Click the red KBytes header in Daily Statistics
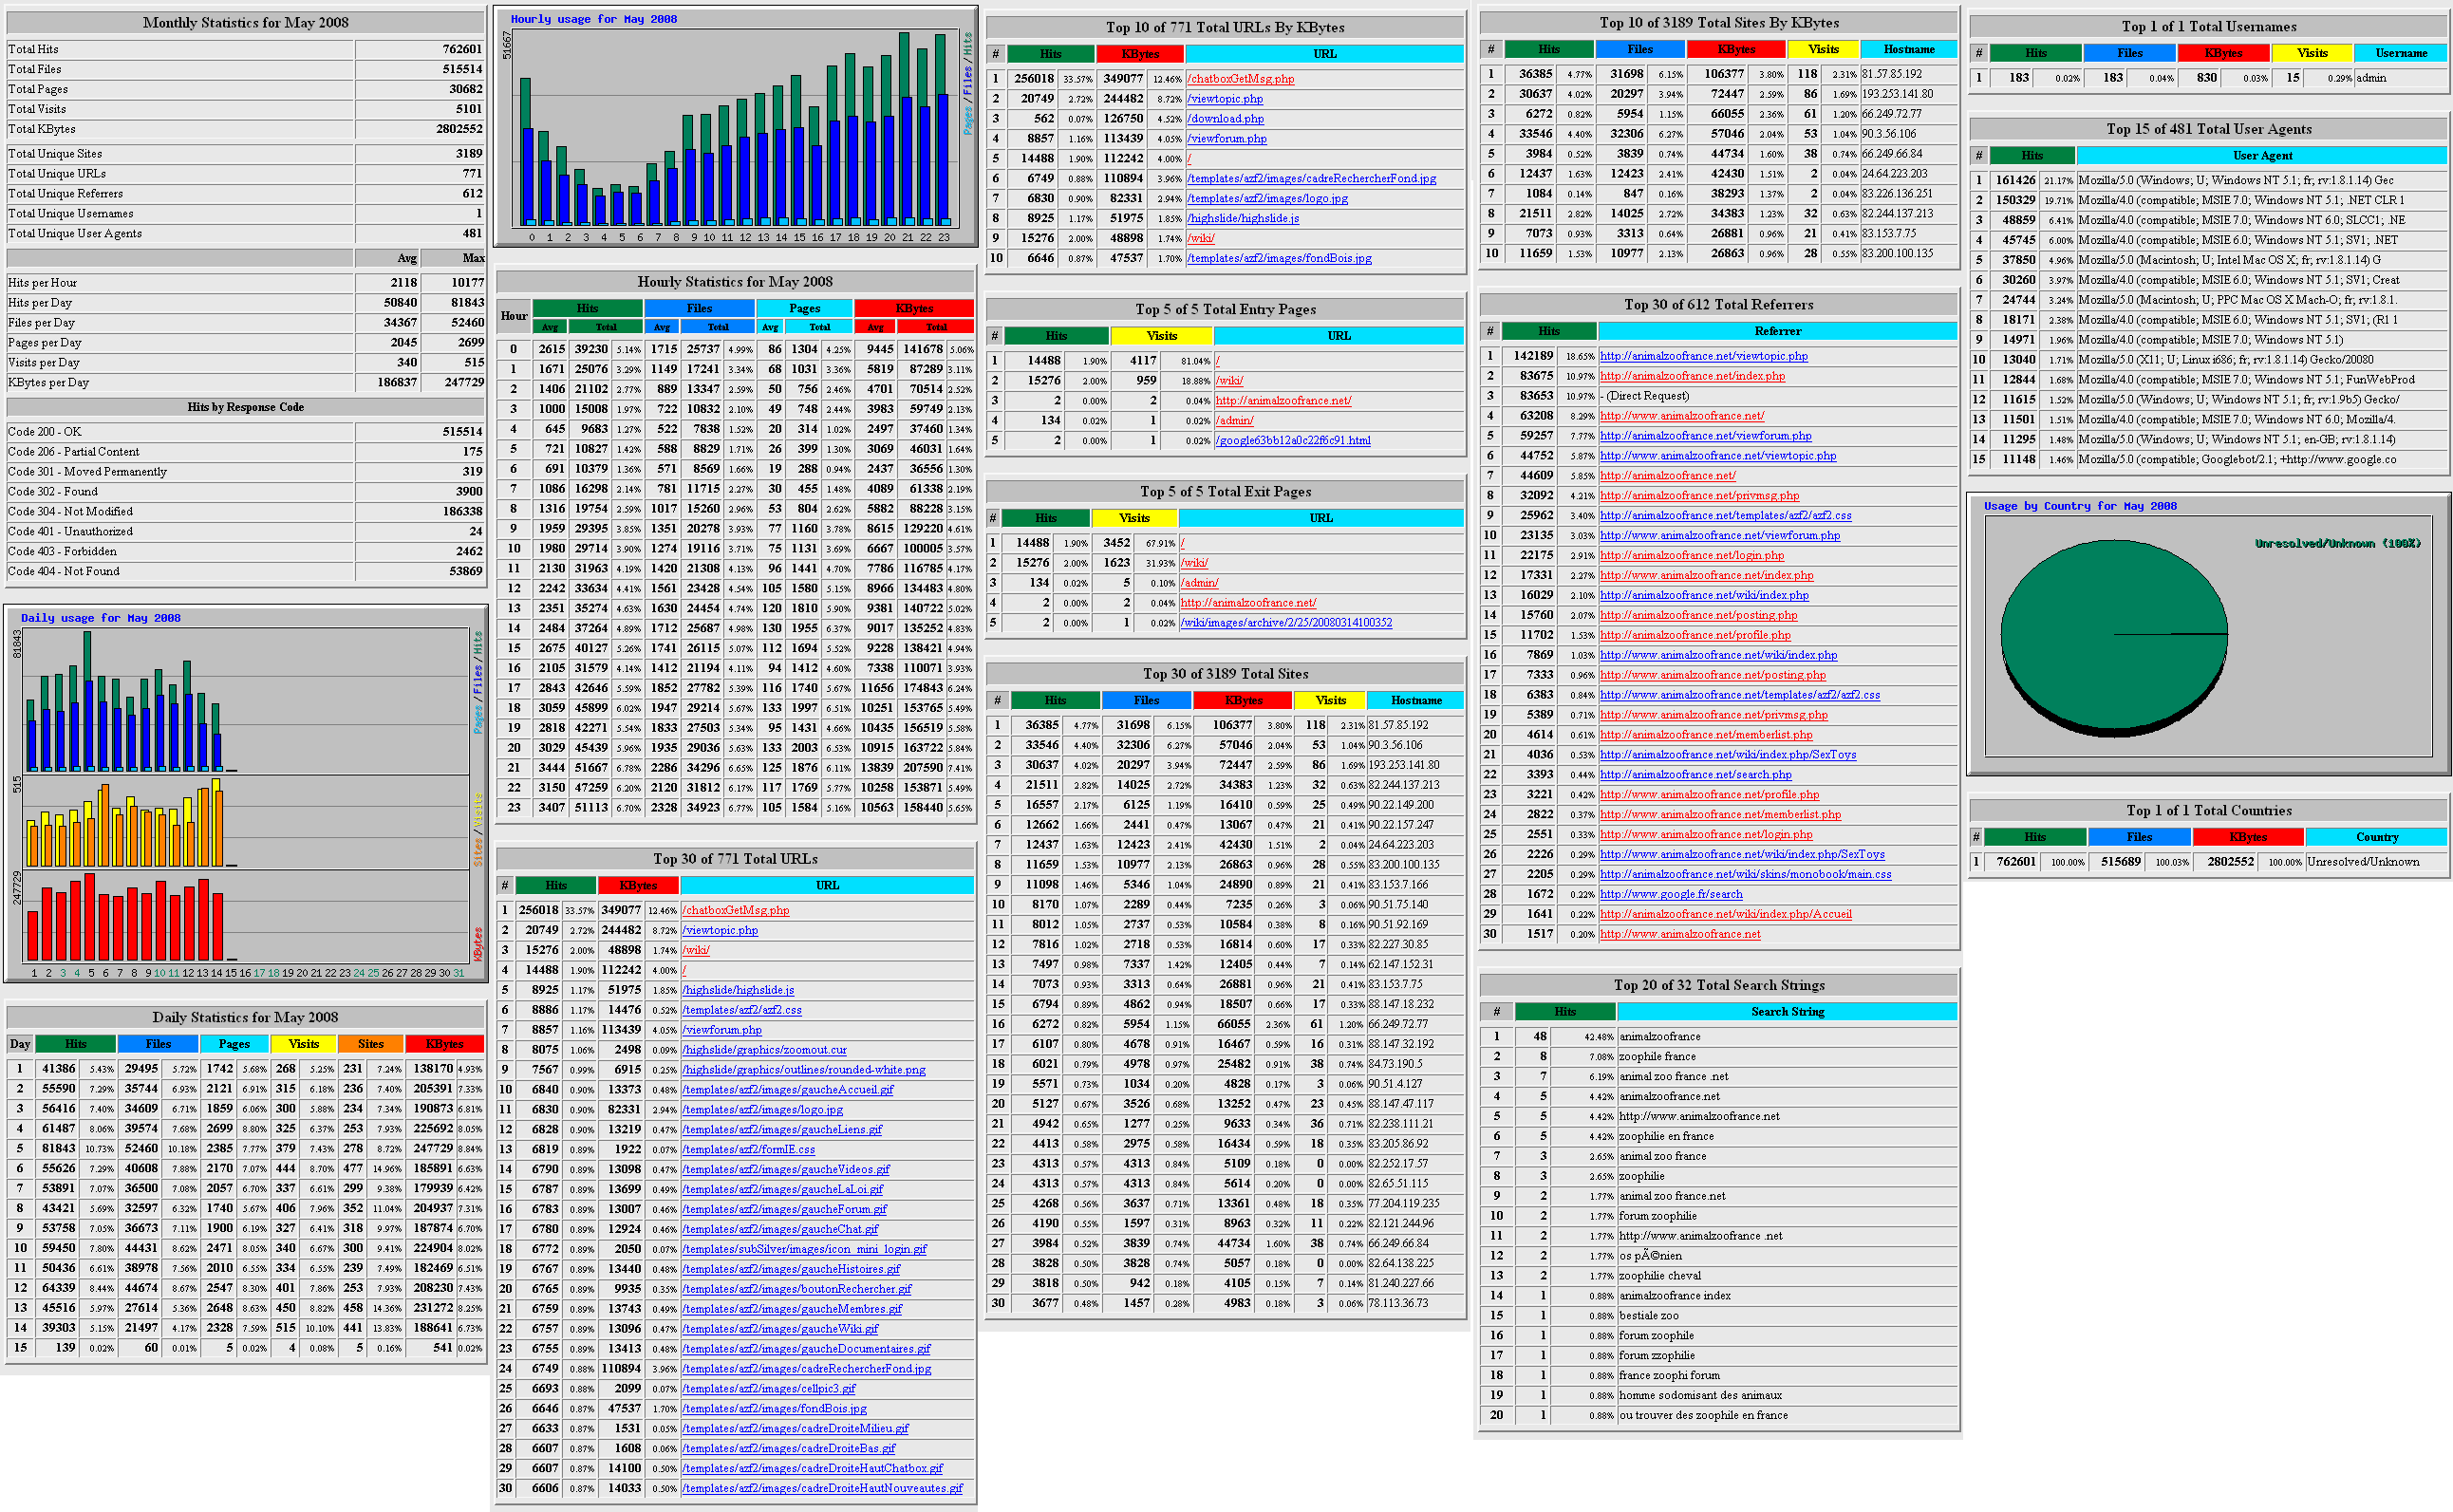Viewport: 2453px width, 1512px height. click(x=444, y=1044)
